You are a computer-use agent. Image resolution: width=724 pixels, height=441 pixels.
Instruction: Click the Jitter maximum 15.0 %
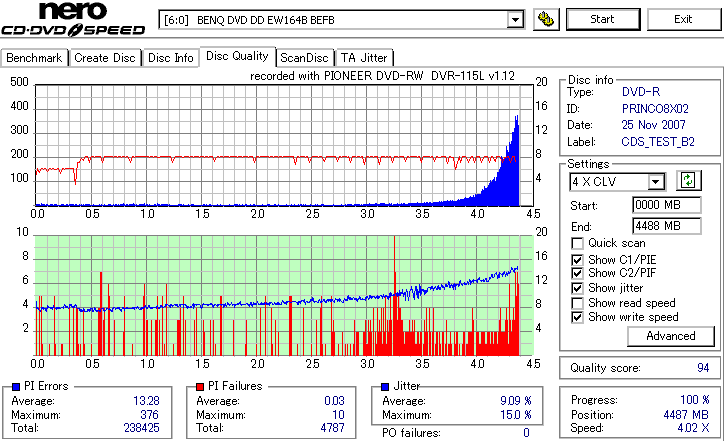coord(516,415)
